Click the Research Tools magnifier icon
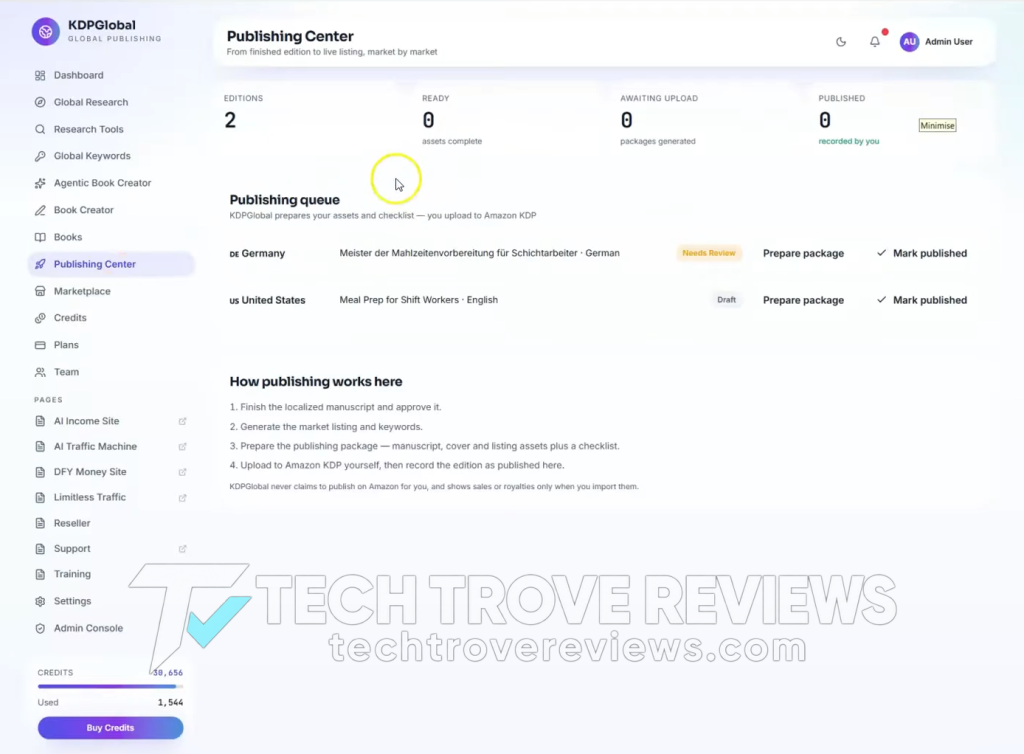 (x=40, y=129)
